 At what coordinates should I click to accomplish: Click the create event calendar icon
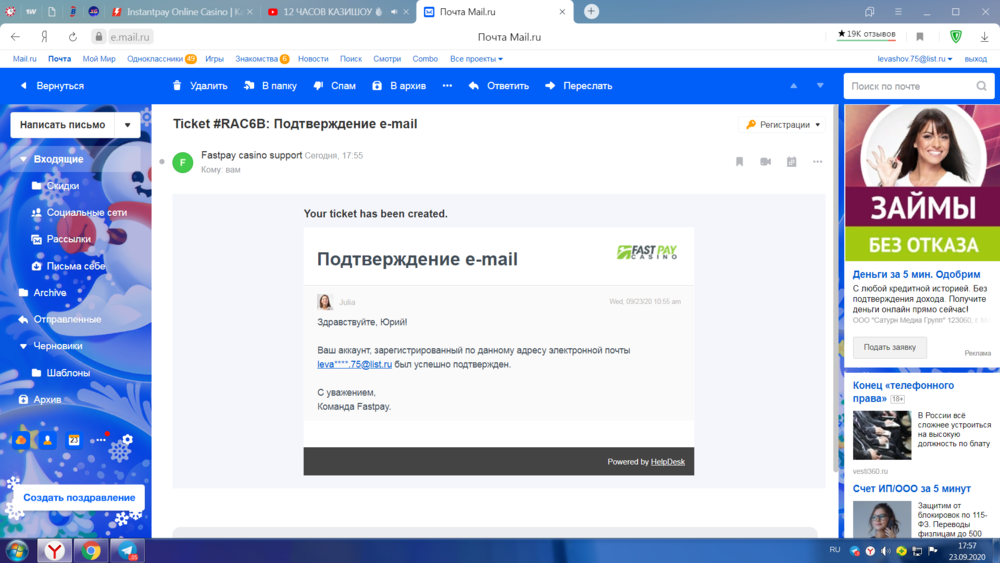[791, 162]
